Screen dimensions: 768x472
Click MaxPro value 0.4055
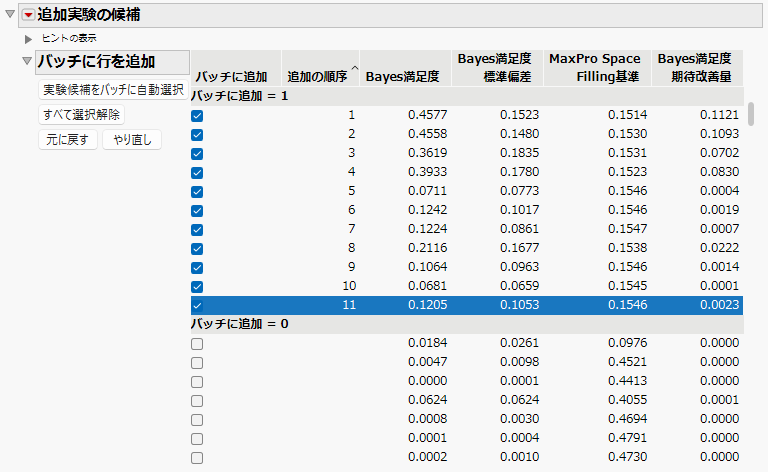(627, 400)
